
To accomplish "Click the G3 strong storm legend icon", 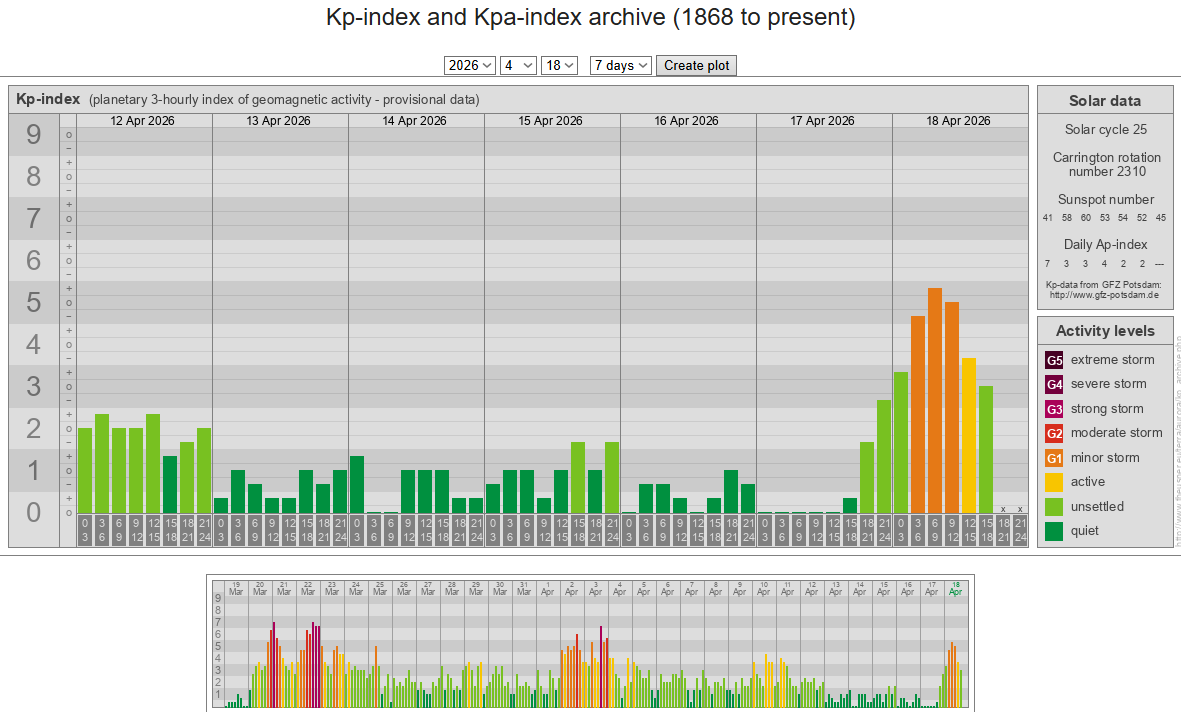I will 1054,409.
